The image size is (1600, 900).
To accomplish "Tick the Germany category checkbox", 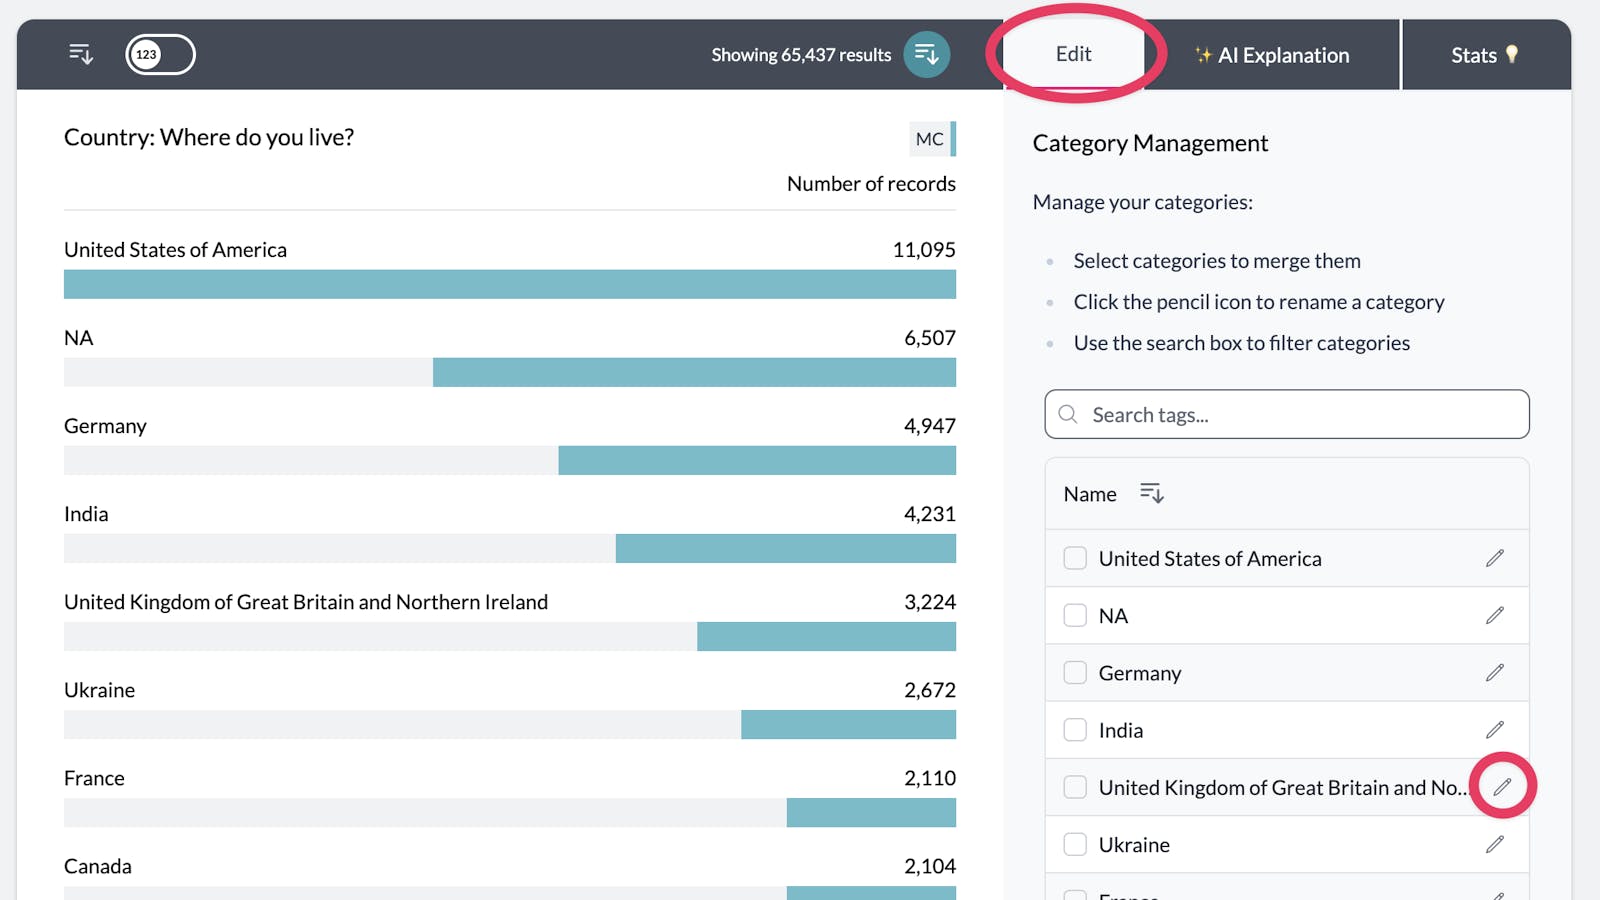I will (x=1075, y=673).
